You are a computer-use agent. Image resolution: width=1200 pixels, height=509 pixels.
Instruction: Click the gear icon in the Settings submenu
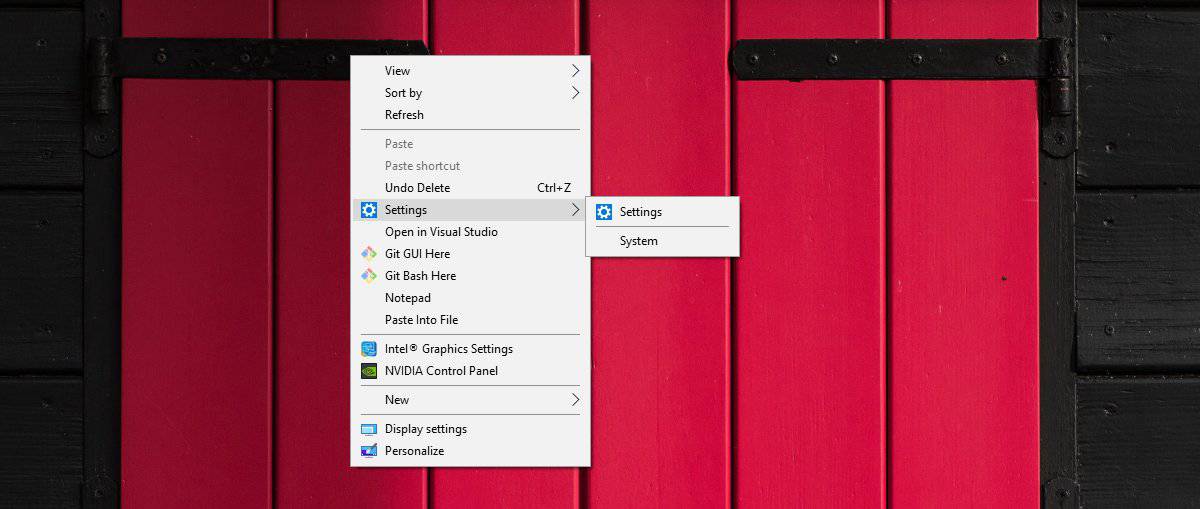pos(604,212)
